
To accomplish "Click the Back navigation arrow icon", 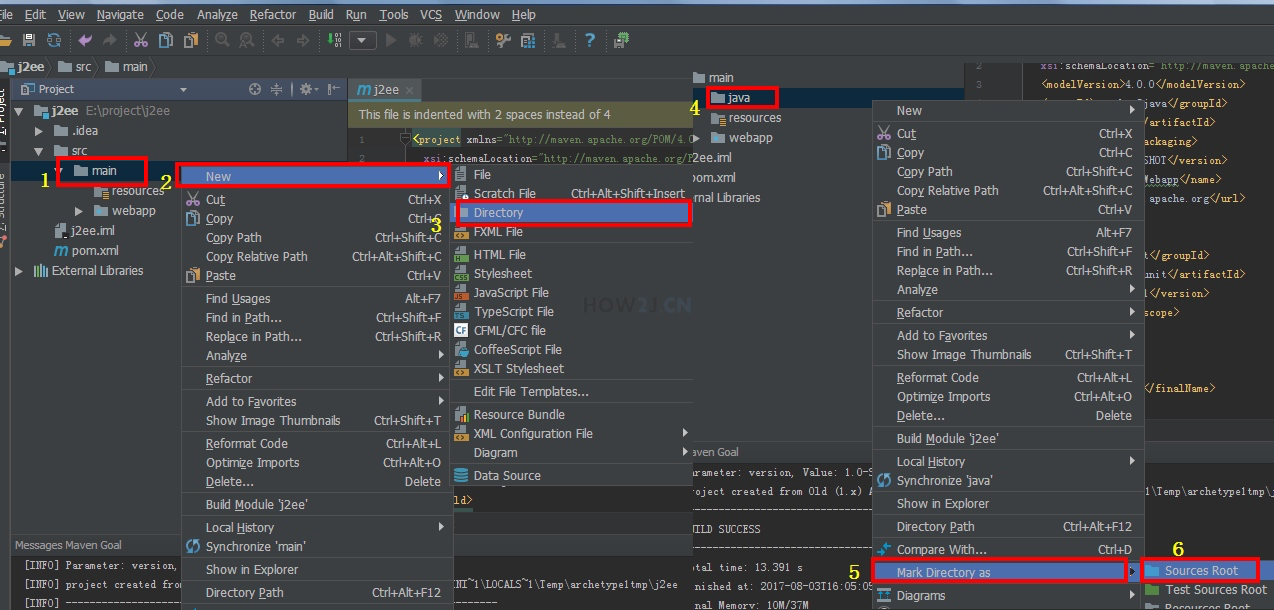I will coord(277,40).
